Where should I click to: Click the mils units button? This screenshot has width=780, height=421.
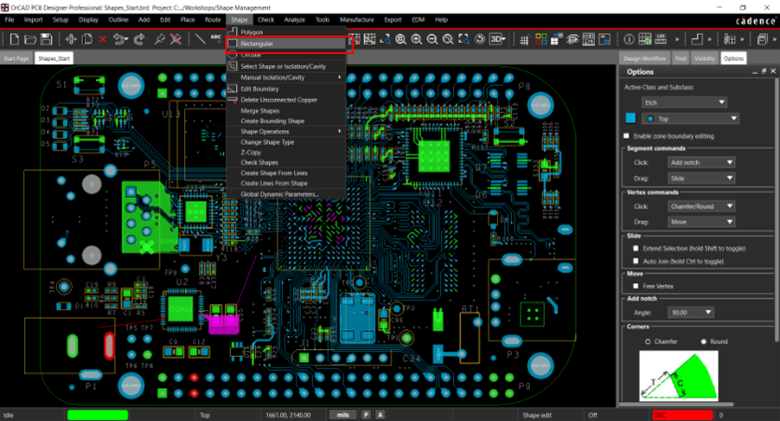click(343, 415)
